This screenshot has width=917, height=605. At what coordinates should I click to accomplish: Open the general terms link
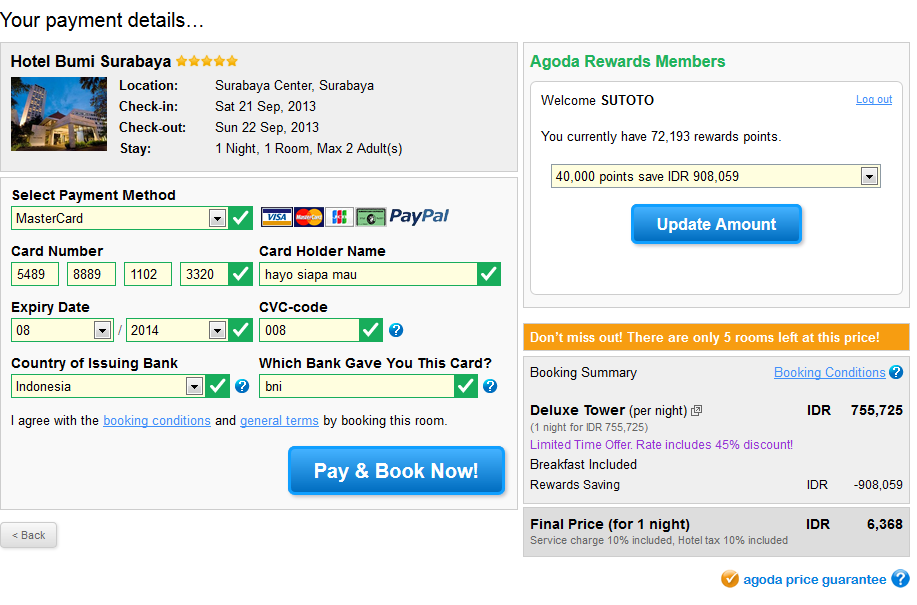(279, 421)
